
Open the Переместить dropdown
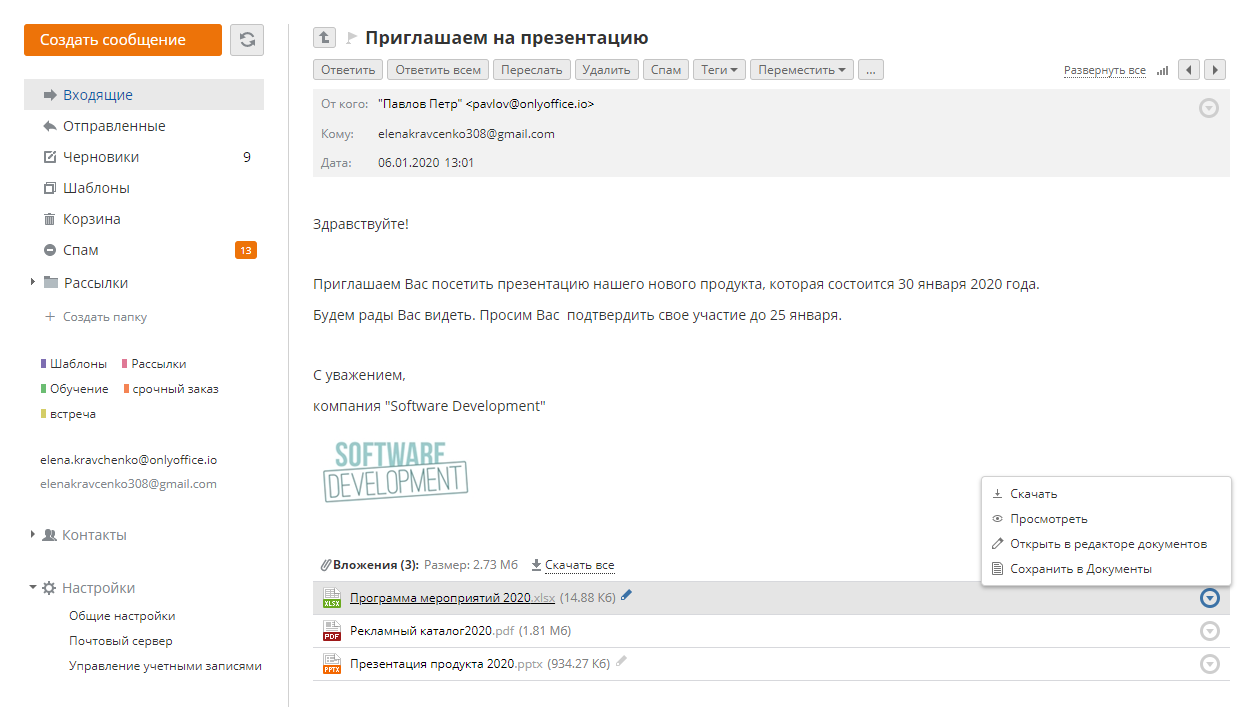(x=802, y=70)
